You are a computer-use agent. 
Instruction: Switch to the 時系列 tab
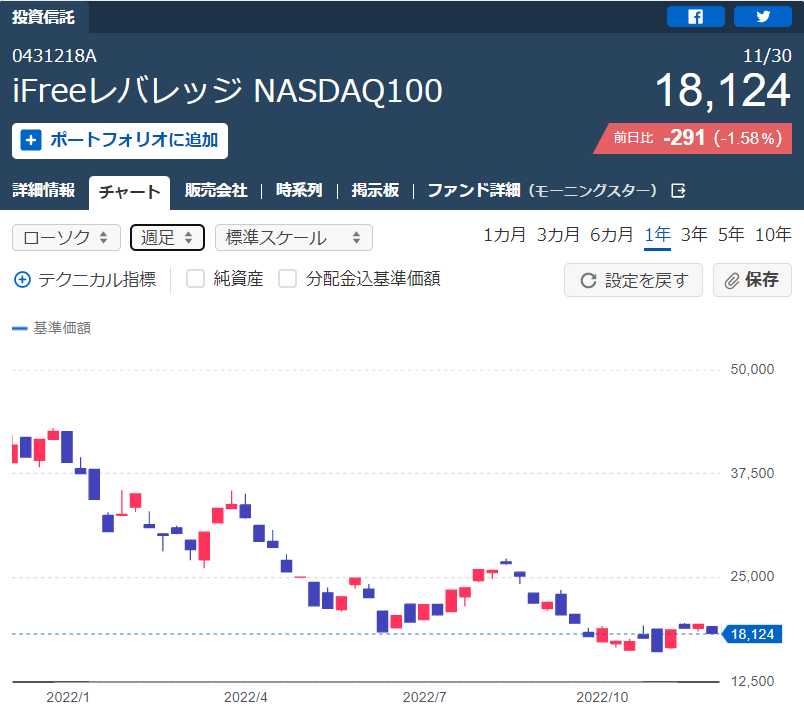coord(299,190)
